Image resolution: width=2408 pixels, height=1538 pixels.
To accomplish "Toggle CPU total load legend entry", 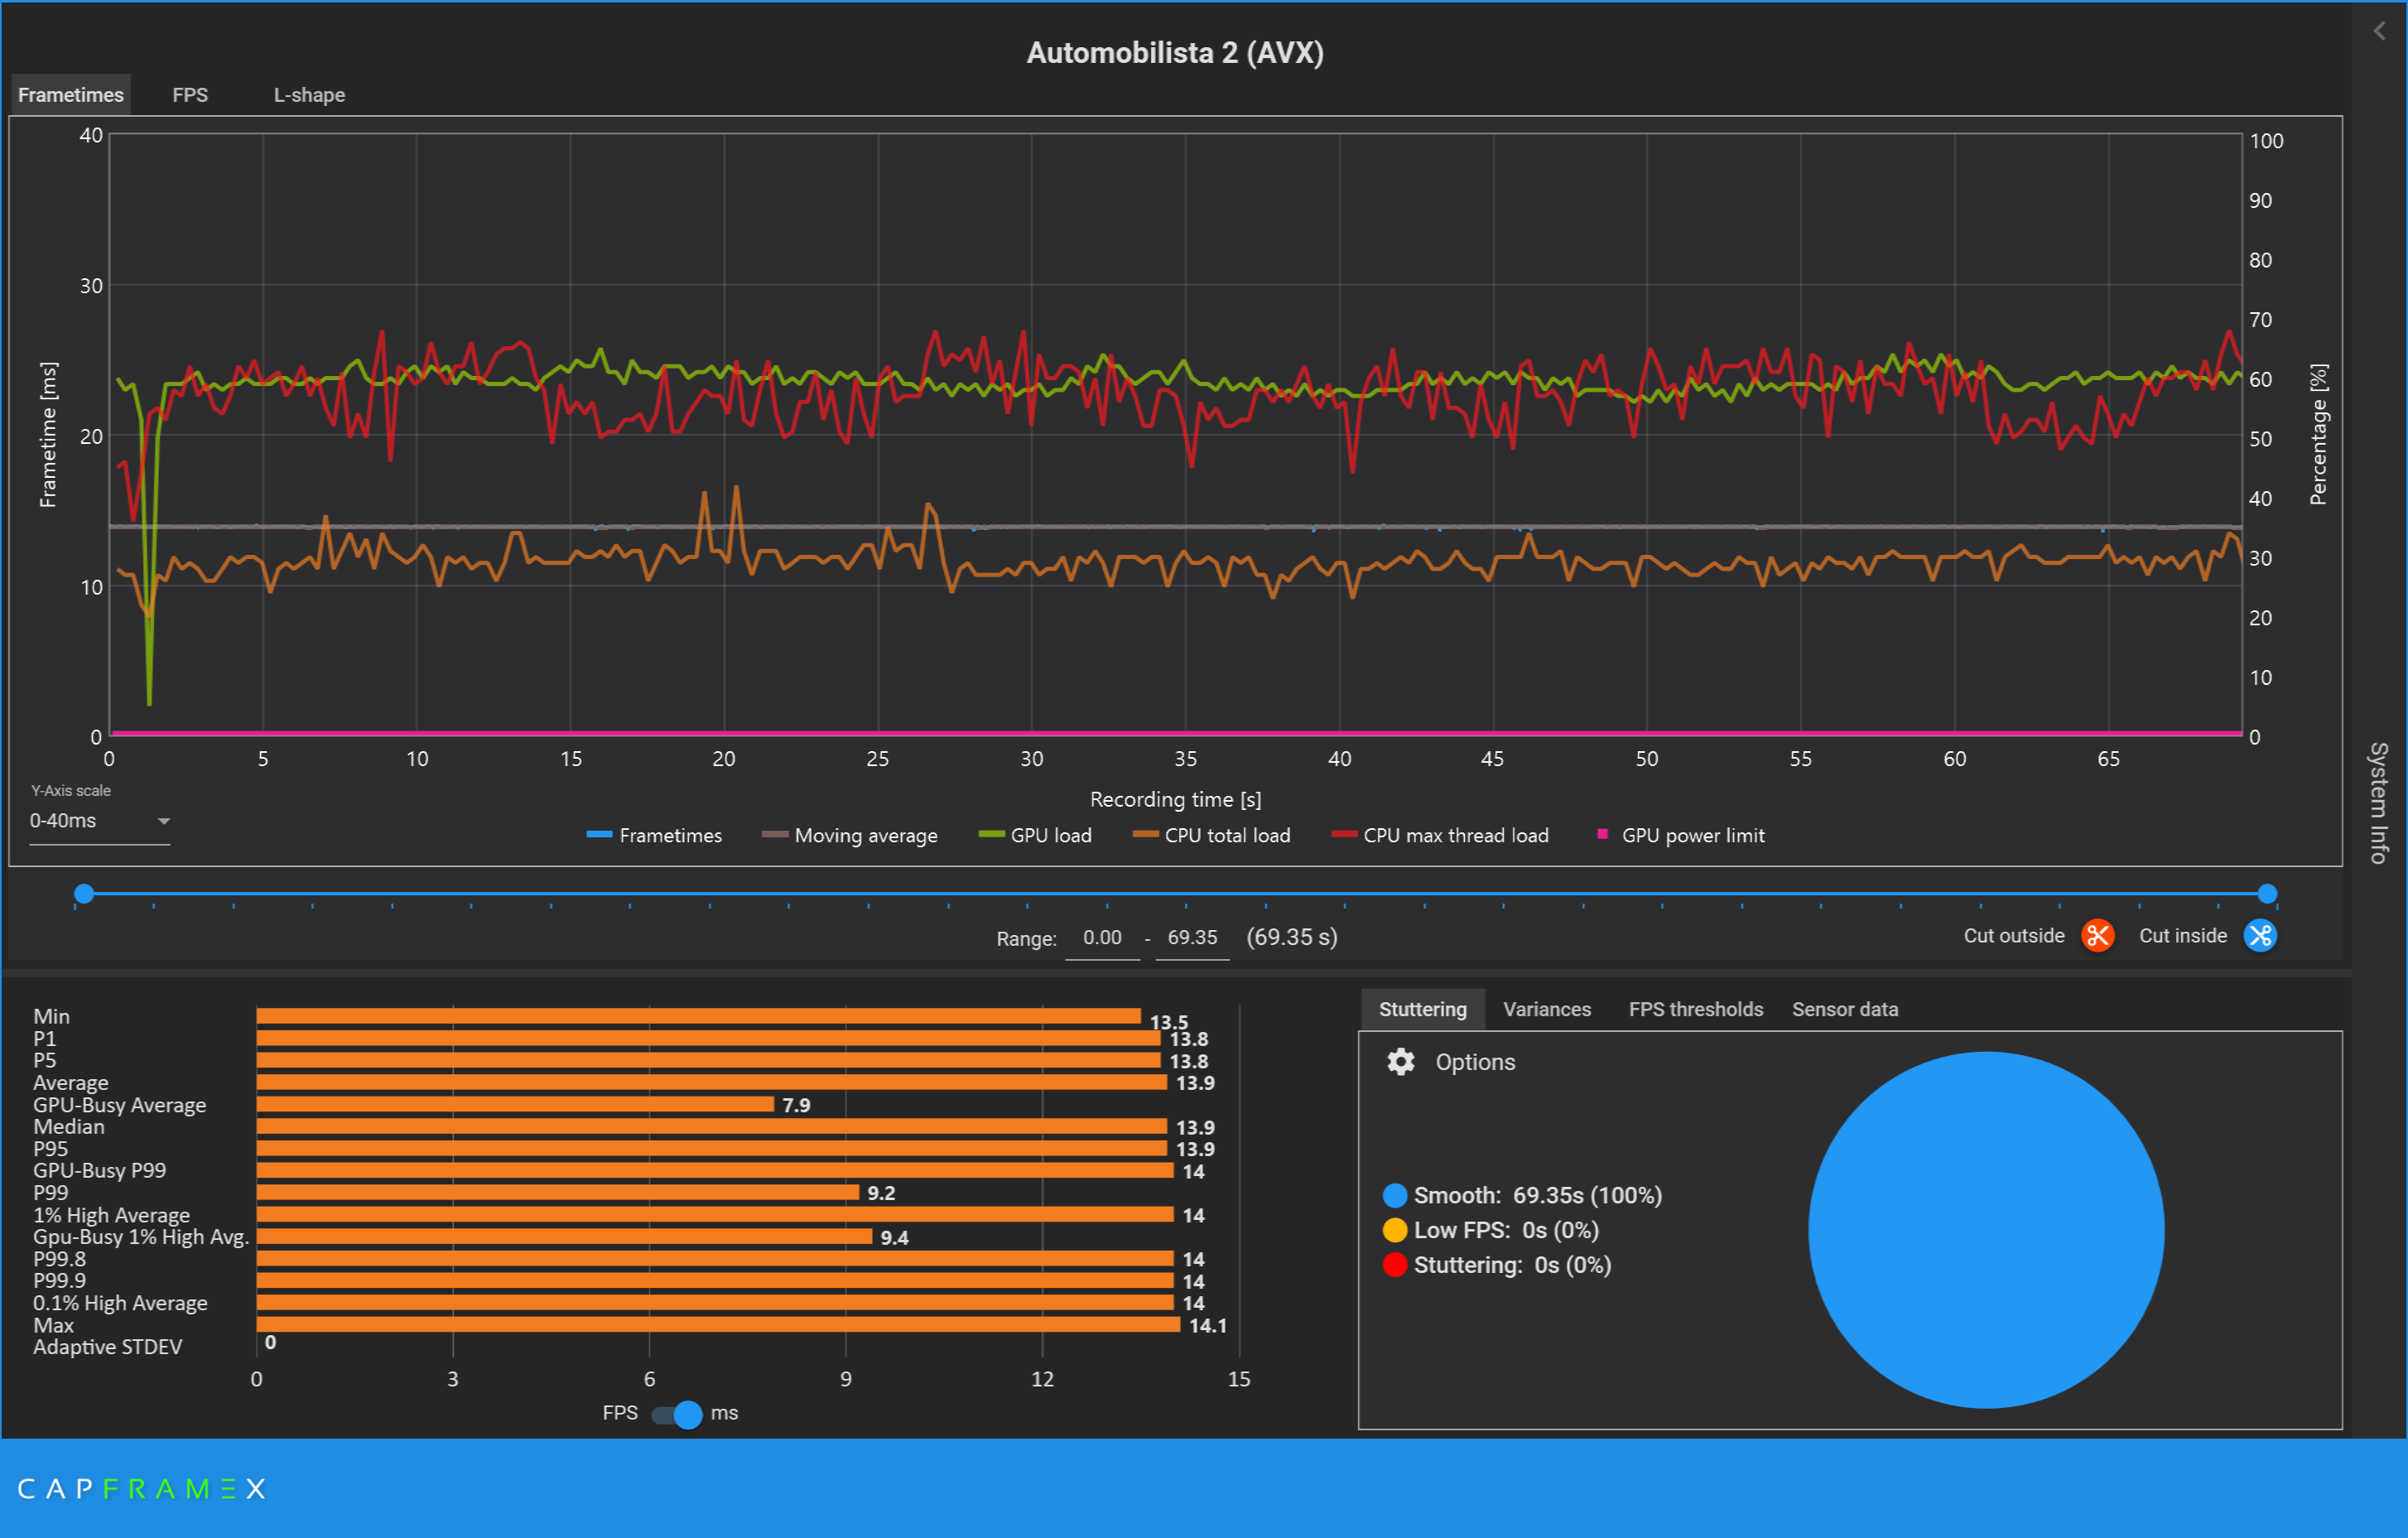I will pos(1211,835).
